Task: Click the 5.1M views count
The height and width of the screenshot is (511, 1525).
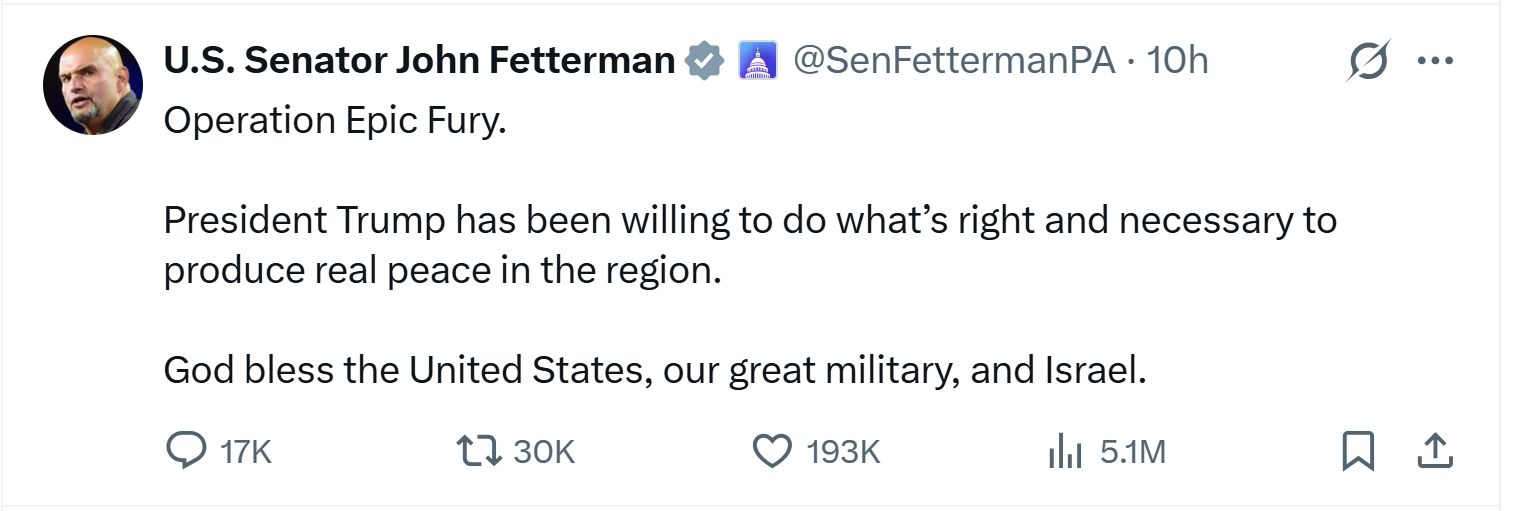Action: (x=1133, y=453)
